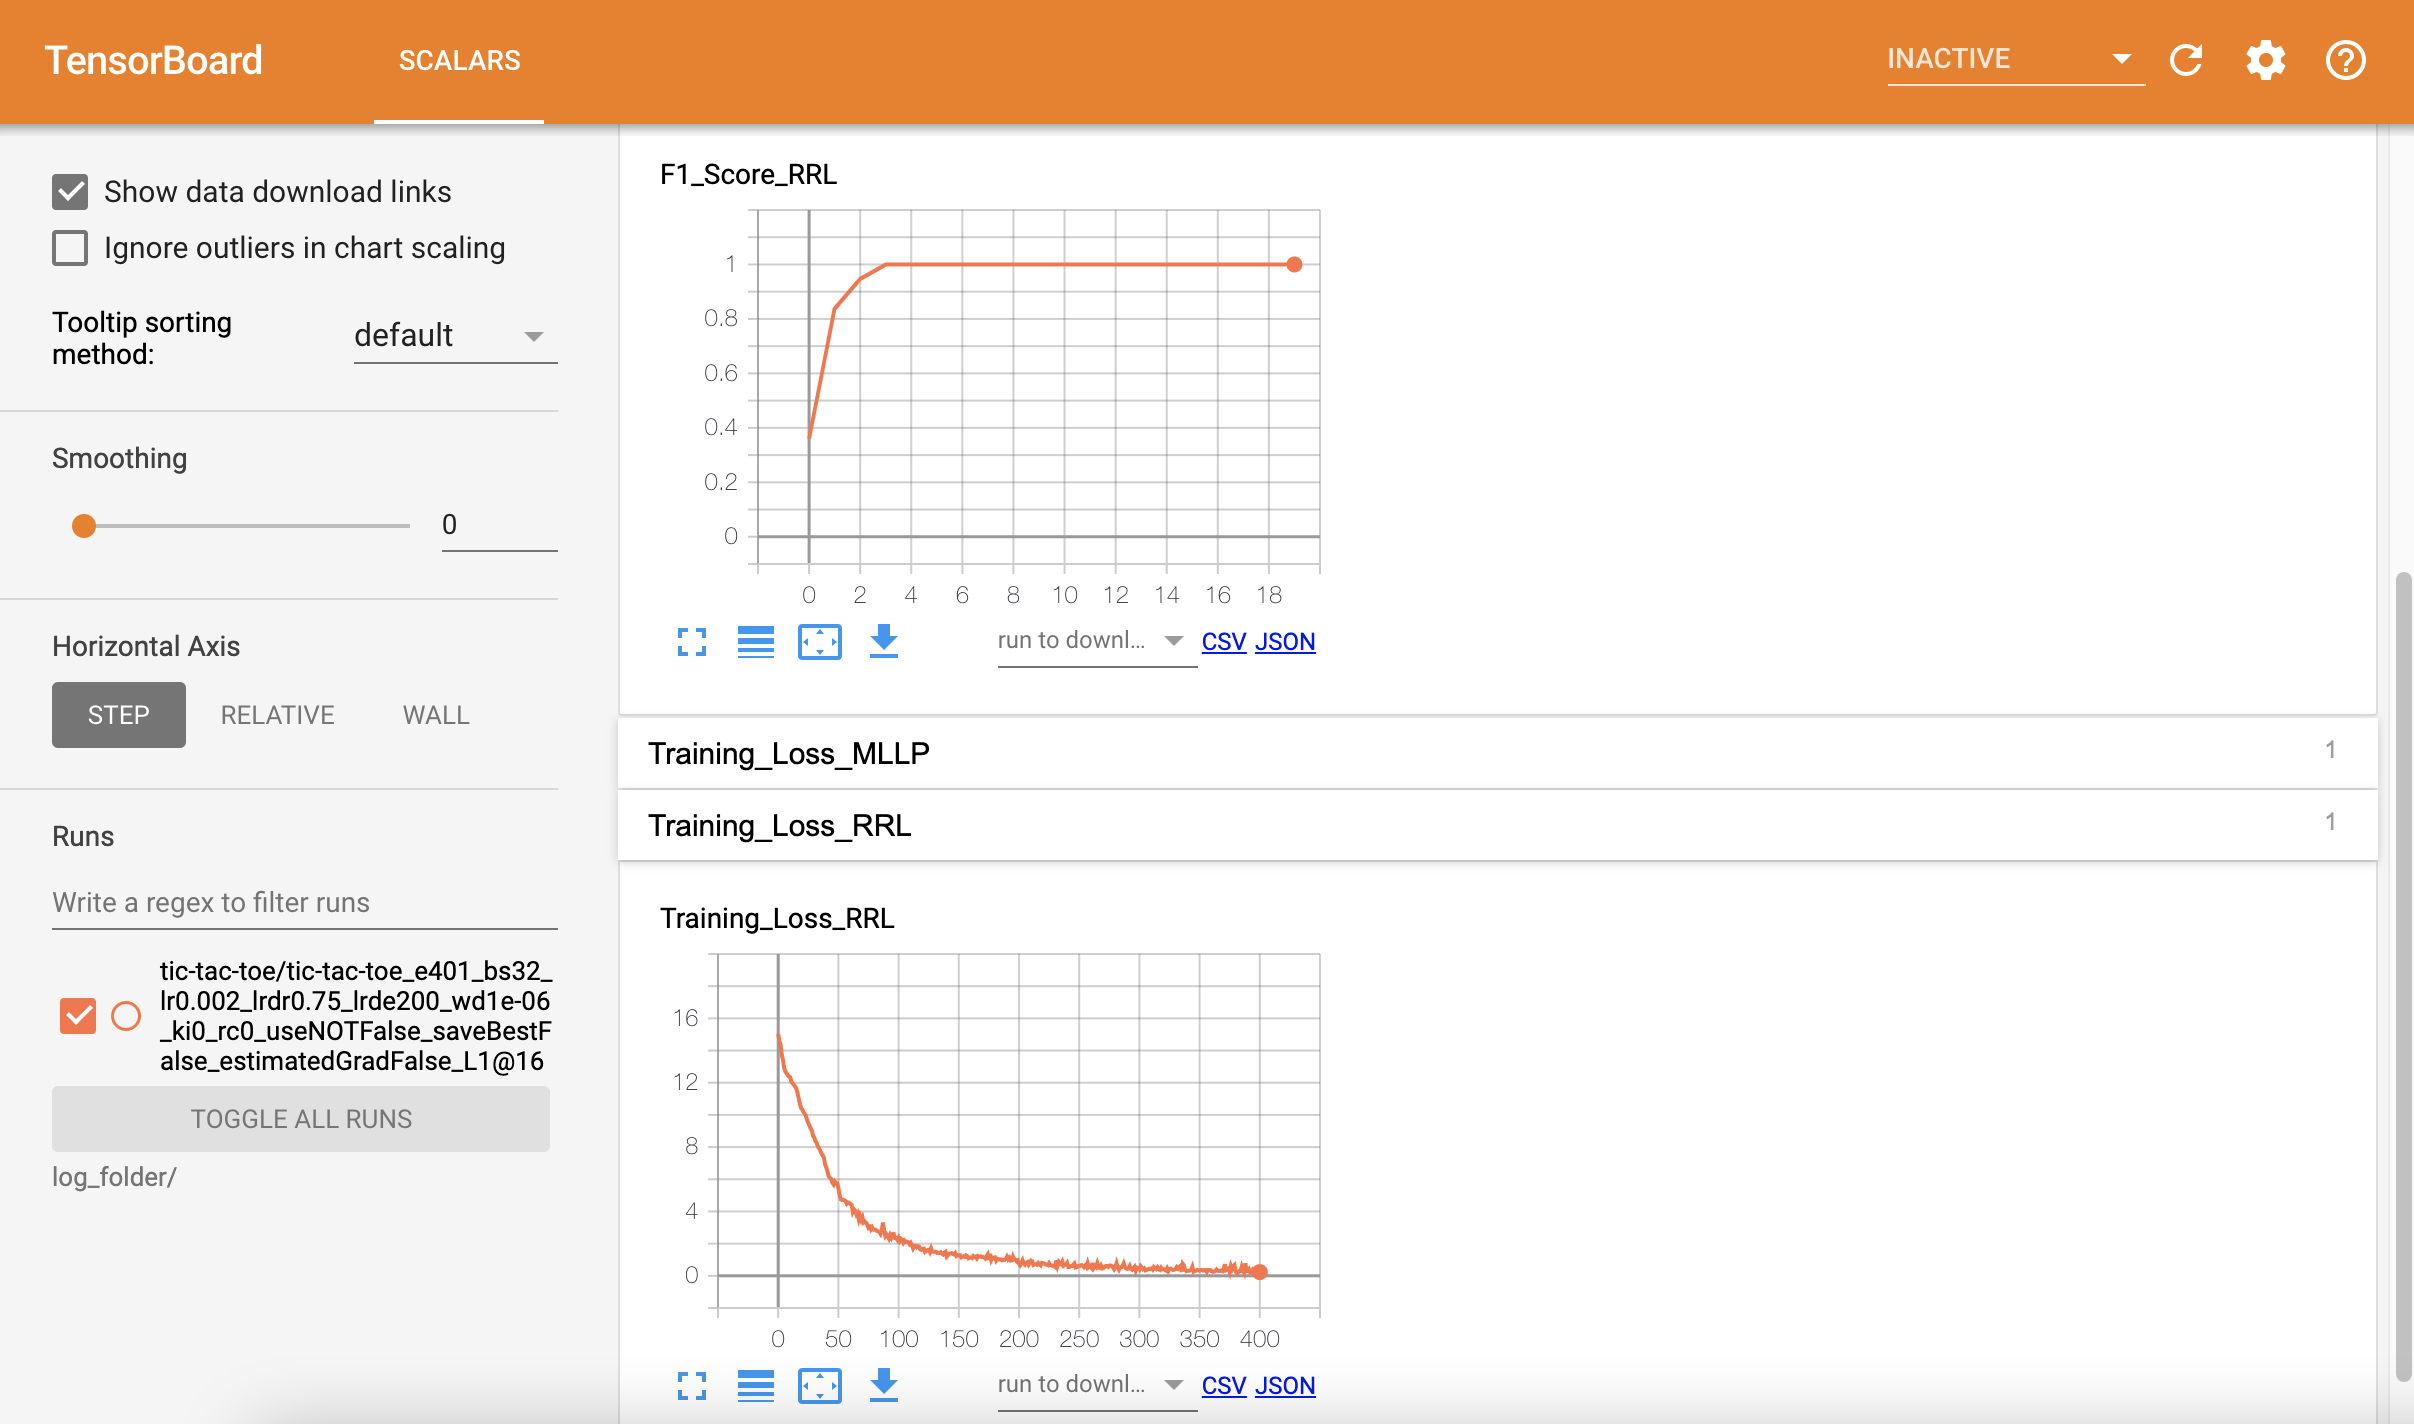Download F1_Score_RRL chart as SVG
2414x1424 pixels.
pyautogui.click(x=884, y=641)
